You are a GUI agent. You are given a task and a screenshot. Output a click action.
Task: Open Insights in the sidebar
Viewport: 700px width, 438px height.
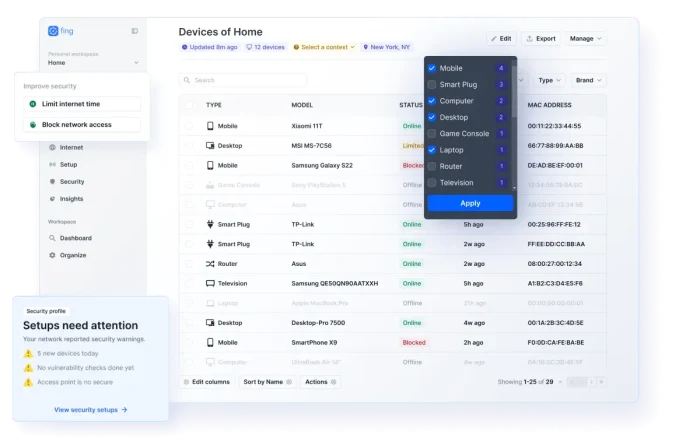71,199
